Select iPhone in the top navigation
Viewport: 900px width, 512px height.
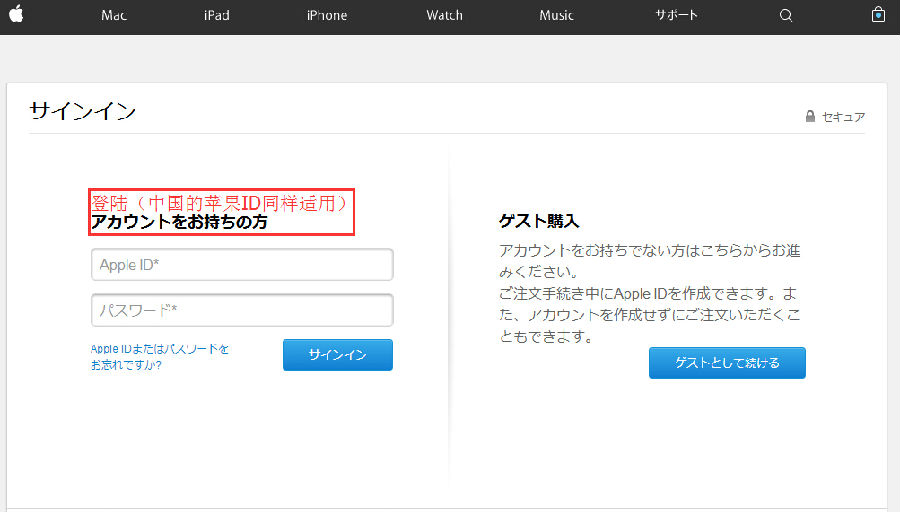[327, 15]
